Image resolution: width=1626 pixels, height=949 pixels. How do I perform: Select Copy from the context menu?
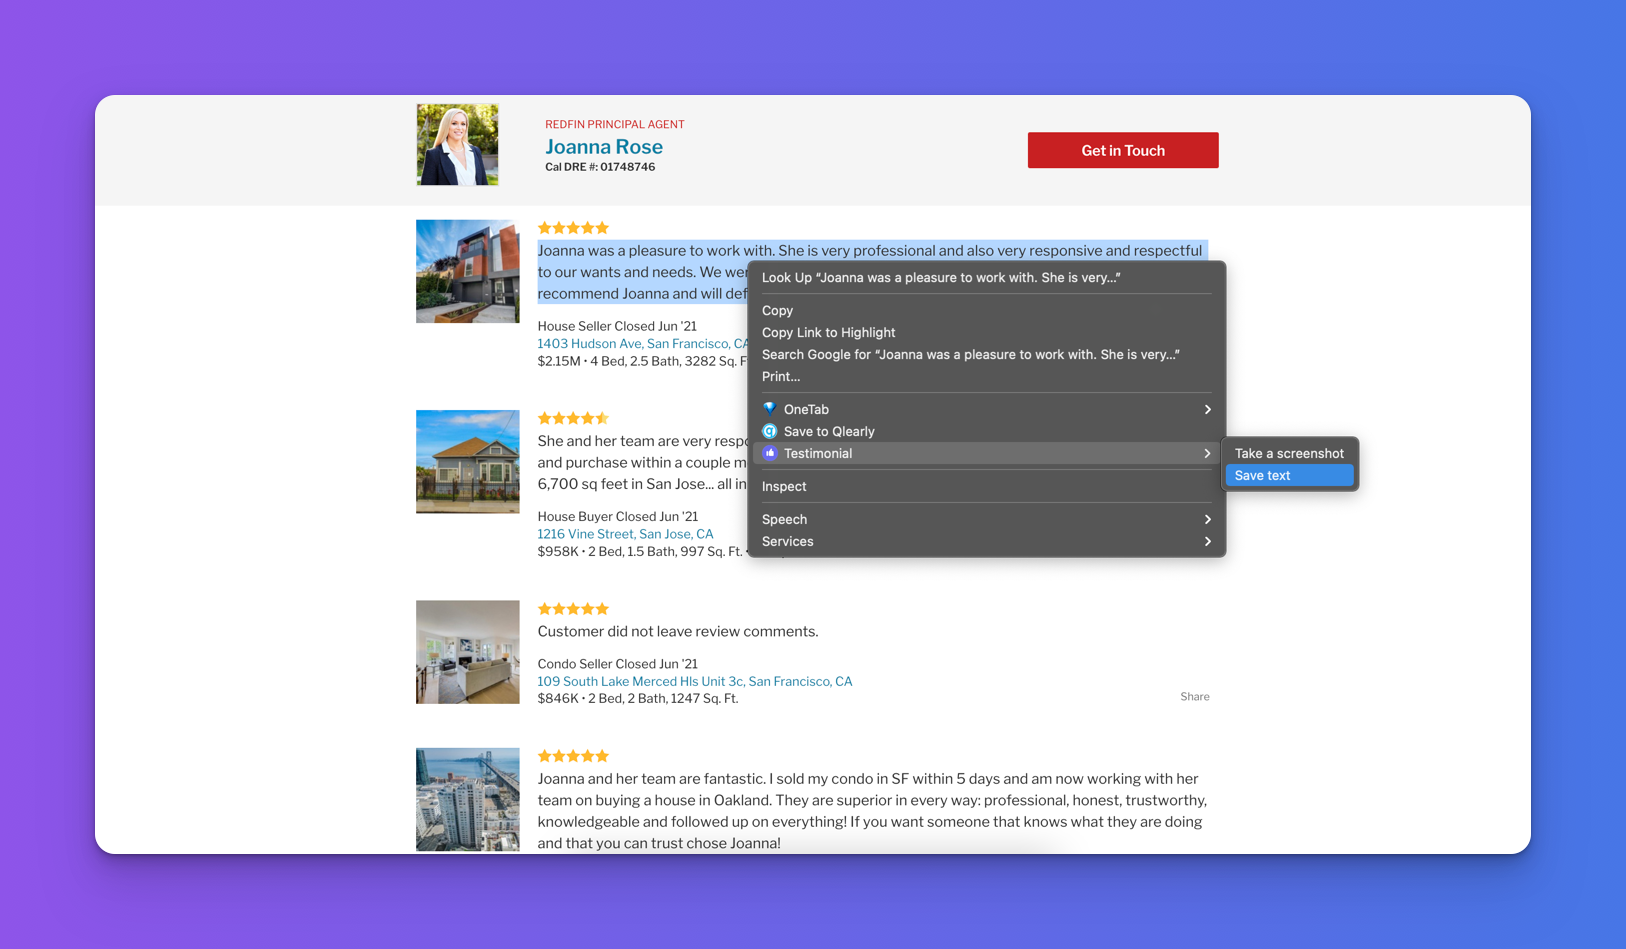pos(777,311)
